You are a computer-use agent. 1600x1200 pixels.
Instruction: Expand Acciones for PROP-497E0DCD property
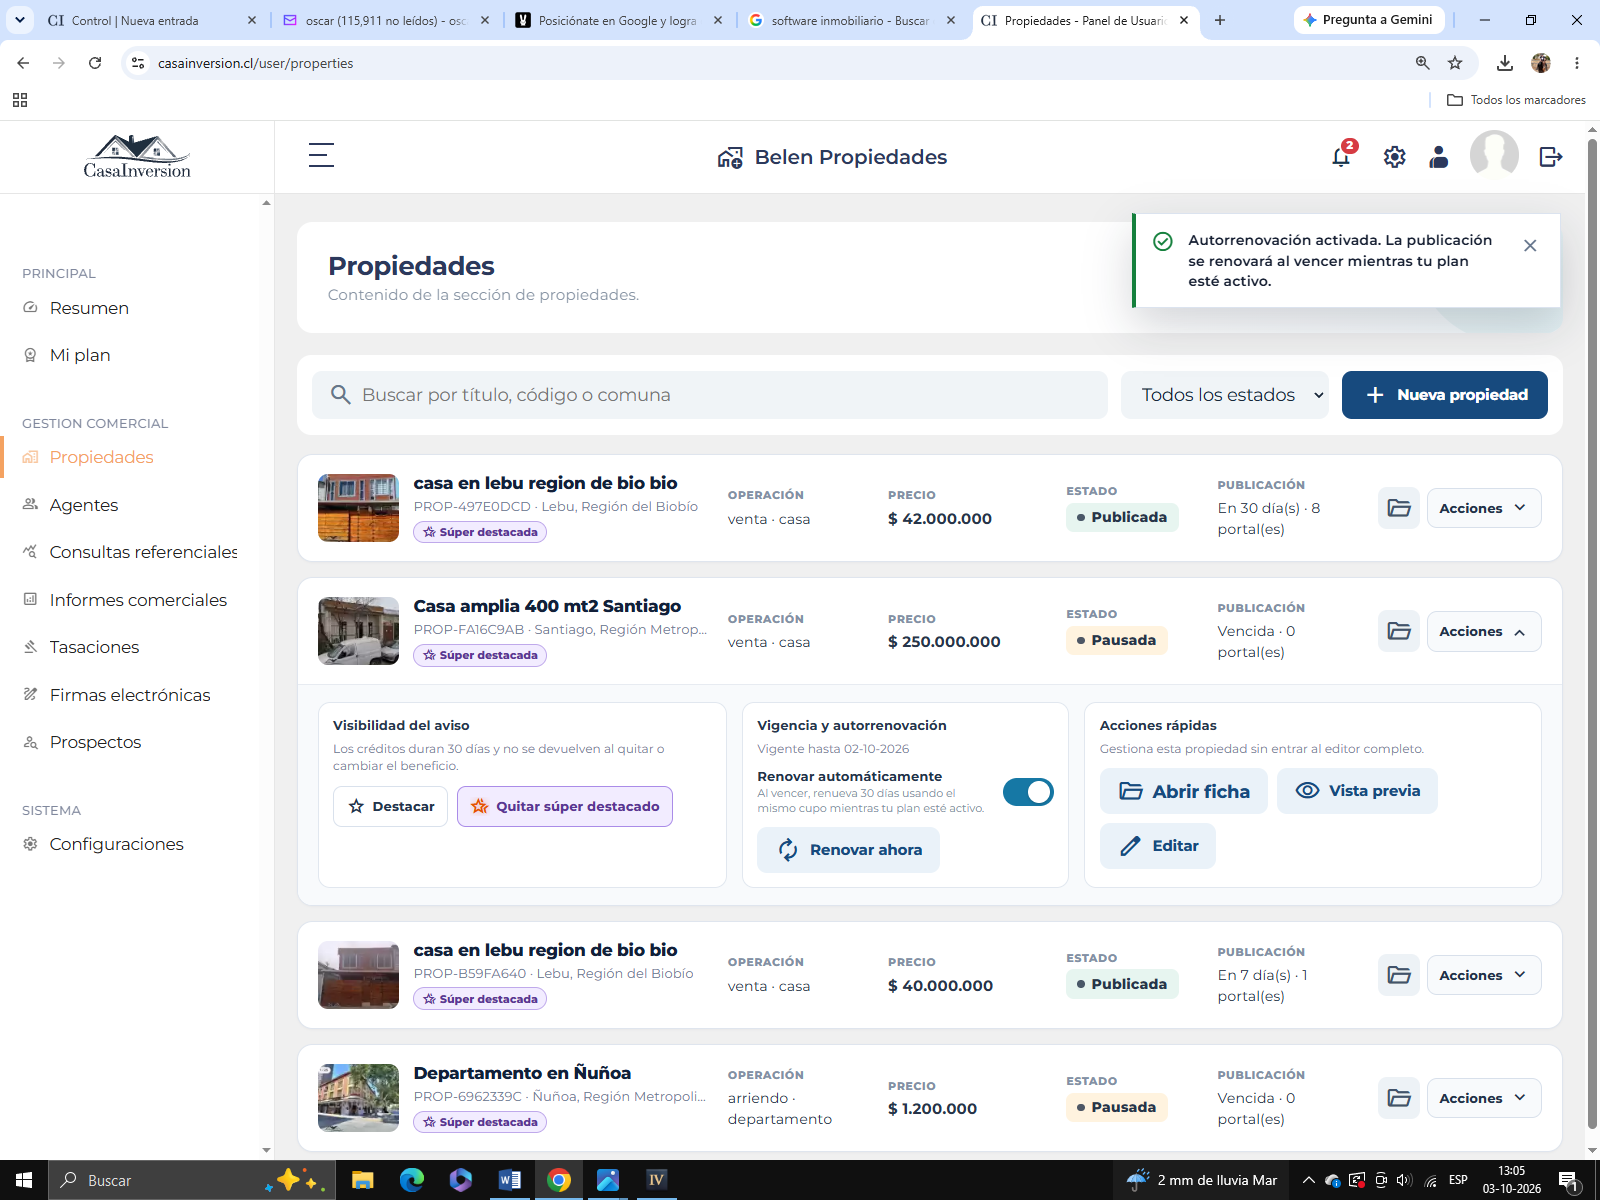pyautogui.click(x=1484, y=508)
